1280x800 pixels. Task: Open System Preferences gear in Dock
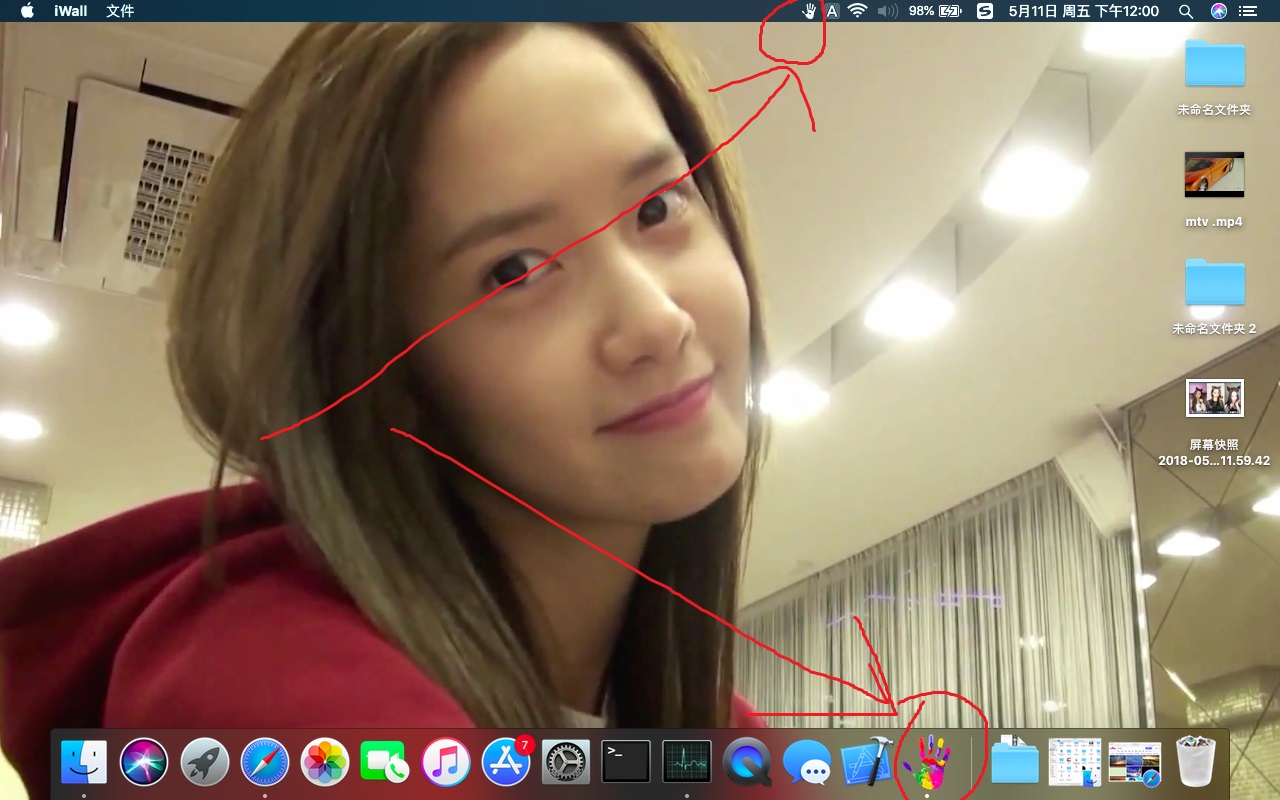(566, 762)
